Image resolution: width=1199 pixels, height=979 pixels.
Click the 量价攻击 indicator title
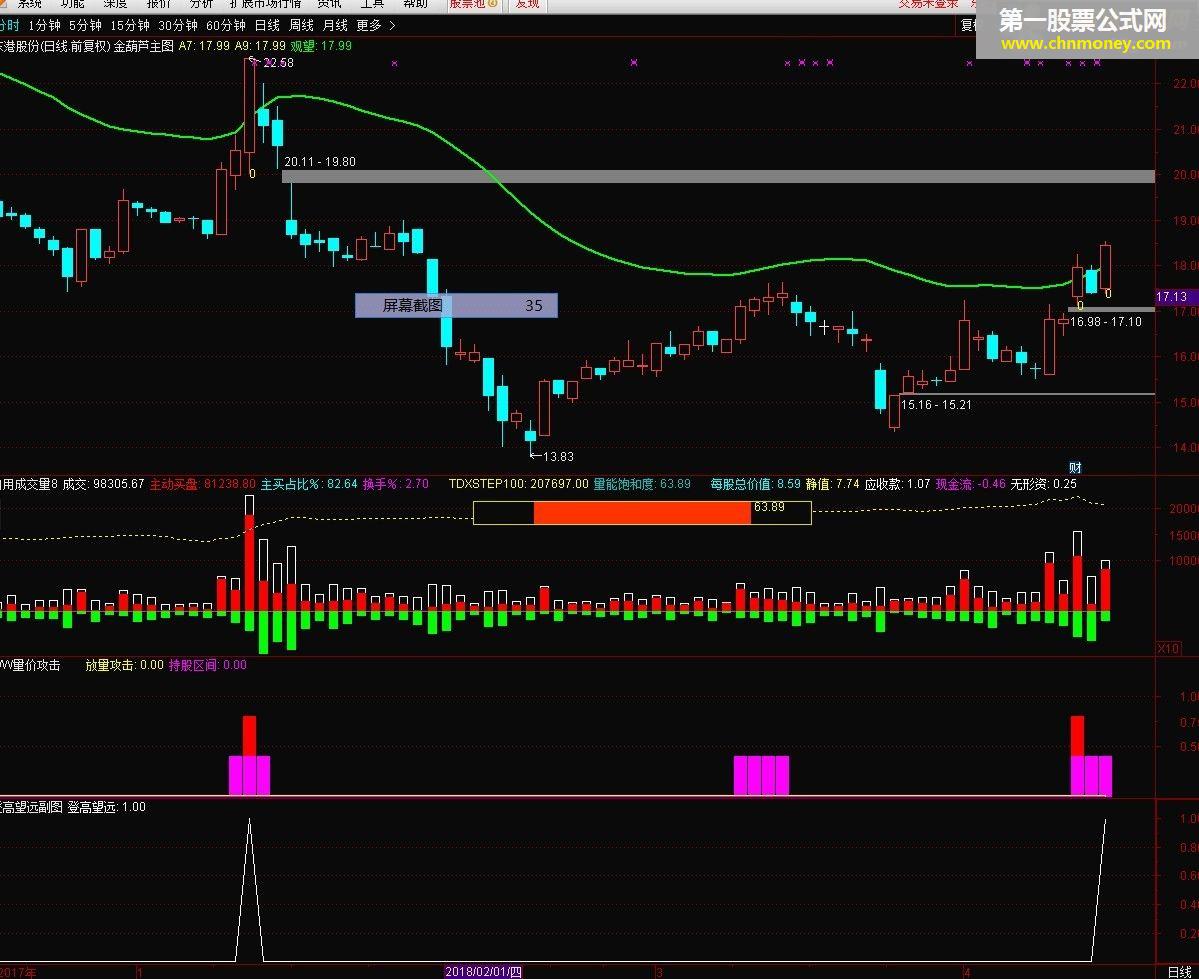(x=29, y=665)
